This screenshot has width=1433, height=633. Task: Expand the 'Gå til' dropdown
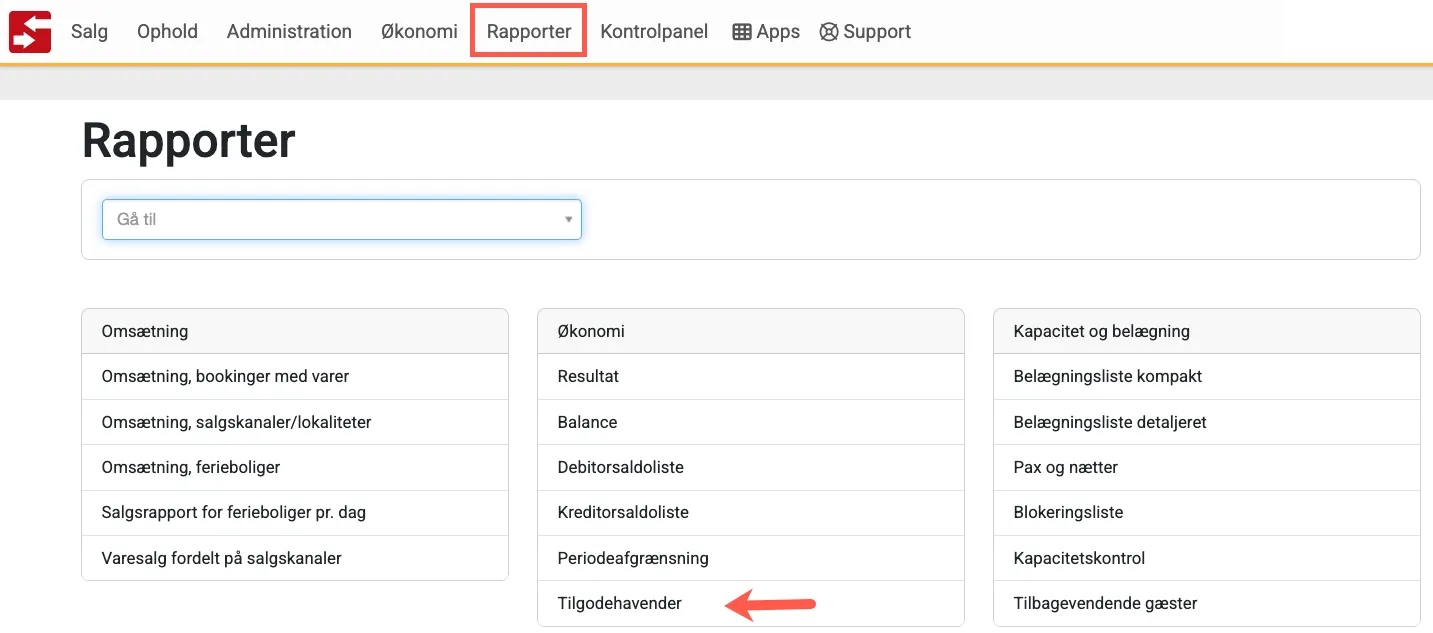tap(342, 219)
